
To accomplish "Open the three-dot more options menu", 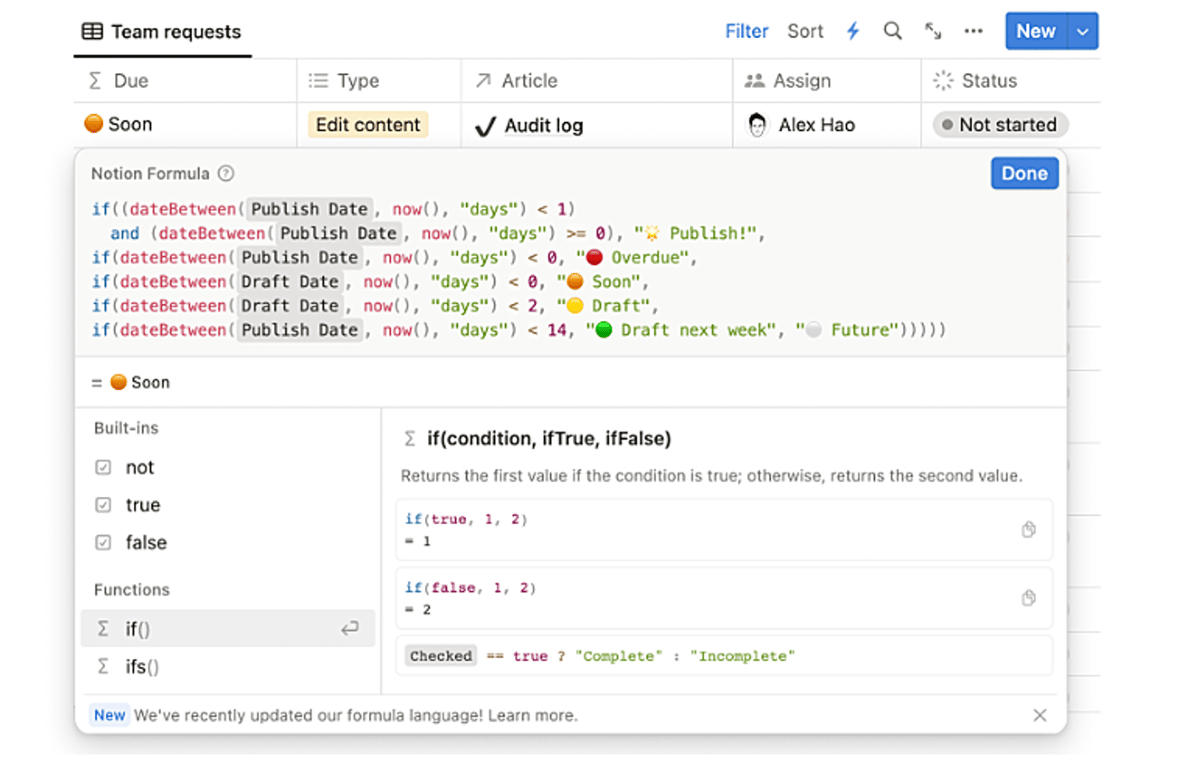I will [974, 31].
